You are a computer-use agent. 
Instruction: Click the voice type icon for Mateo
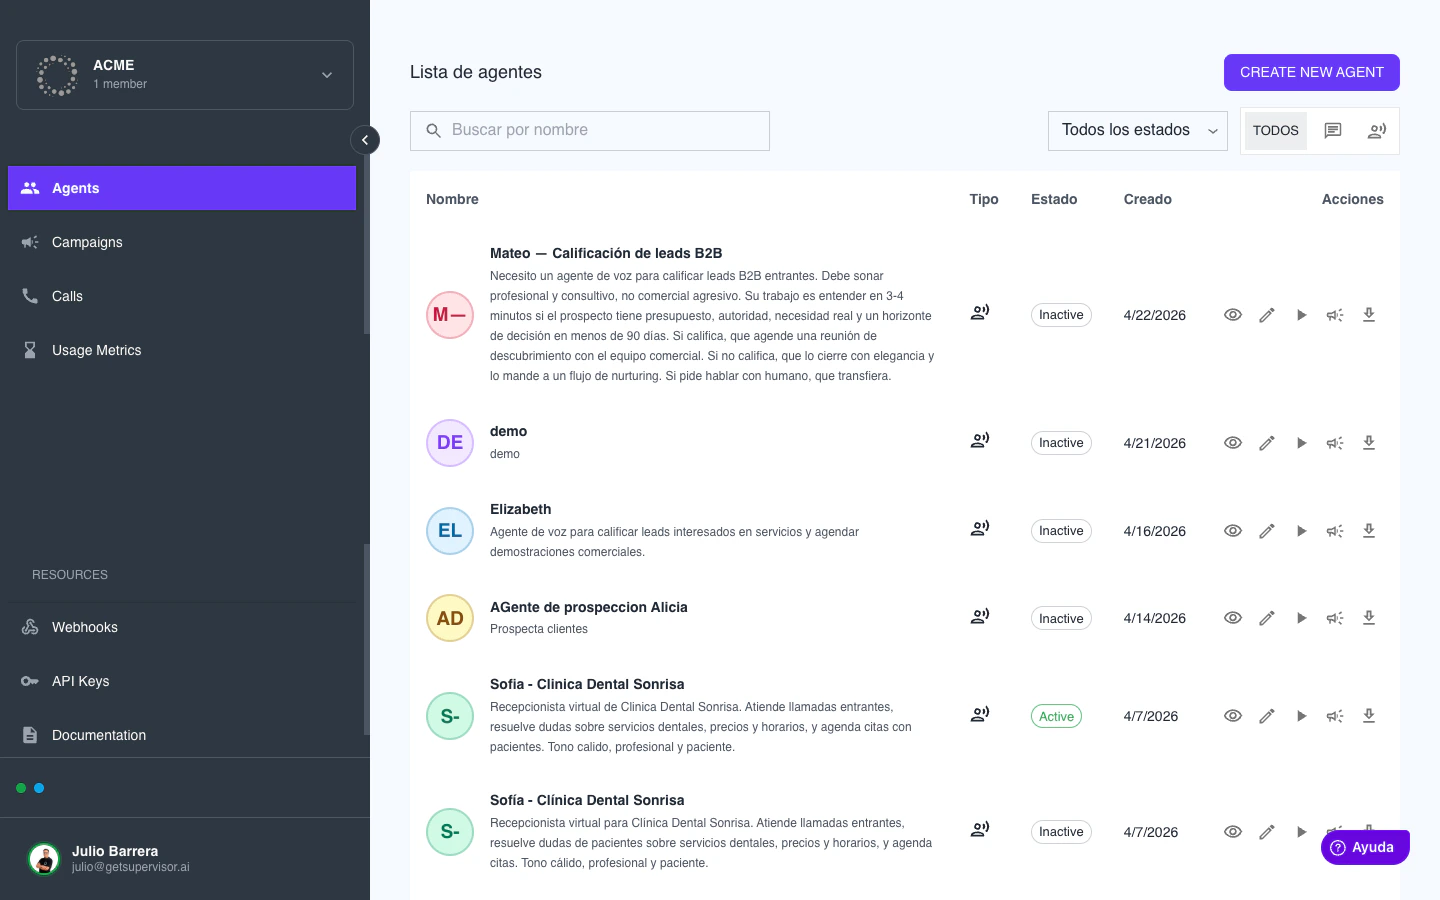[980, 313]
